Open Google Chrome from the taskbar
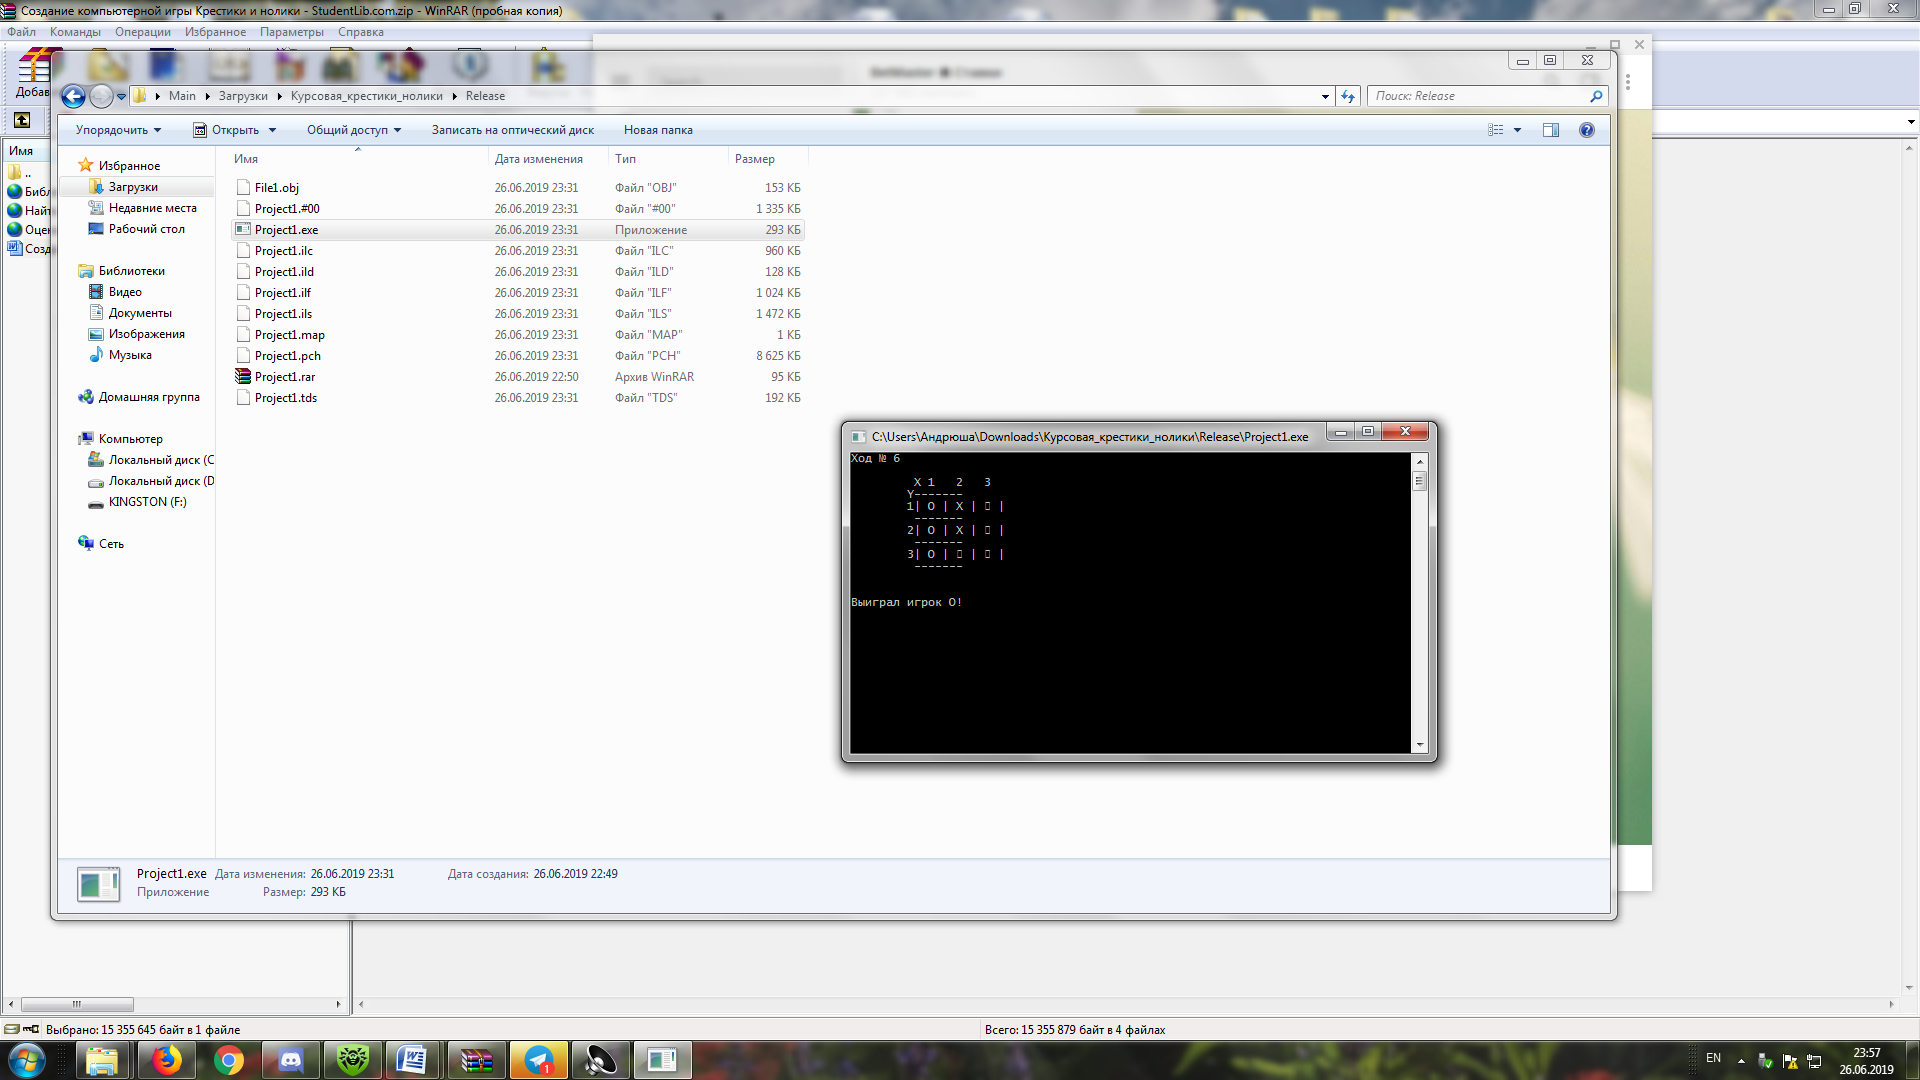The image size is (1920, 1080). 229,1060
